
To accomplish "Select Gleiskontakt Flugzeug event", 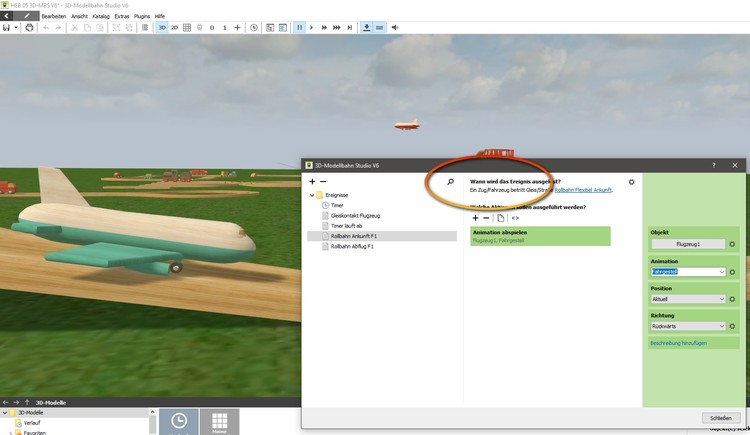I will [x=355, y=216].
